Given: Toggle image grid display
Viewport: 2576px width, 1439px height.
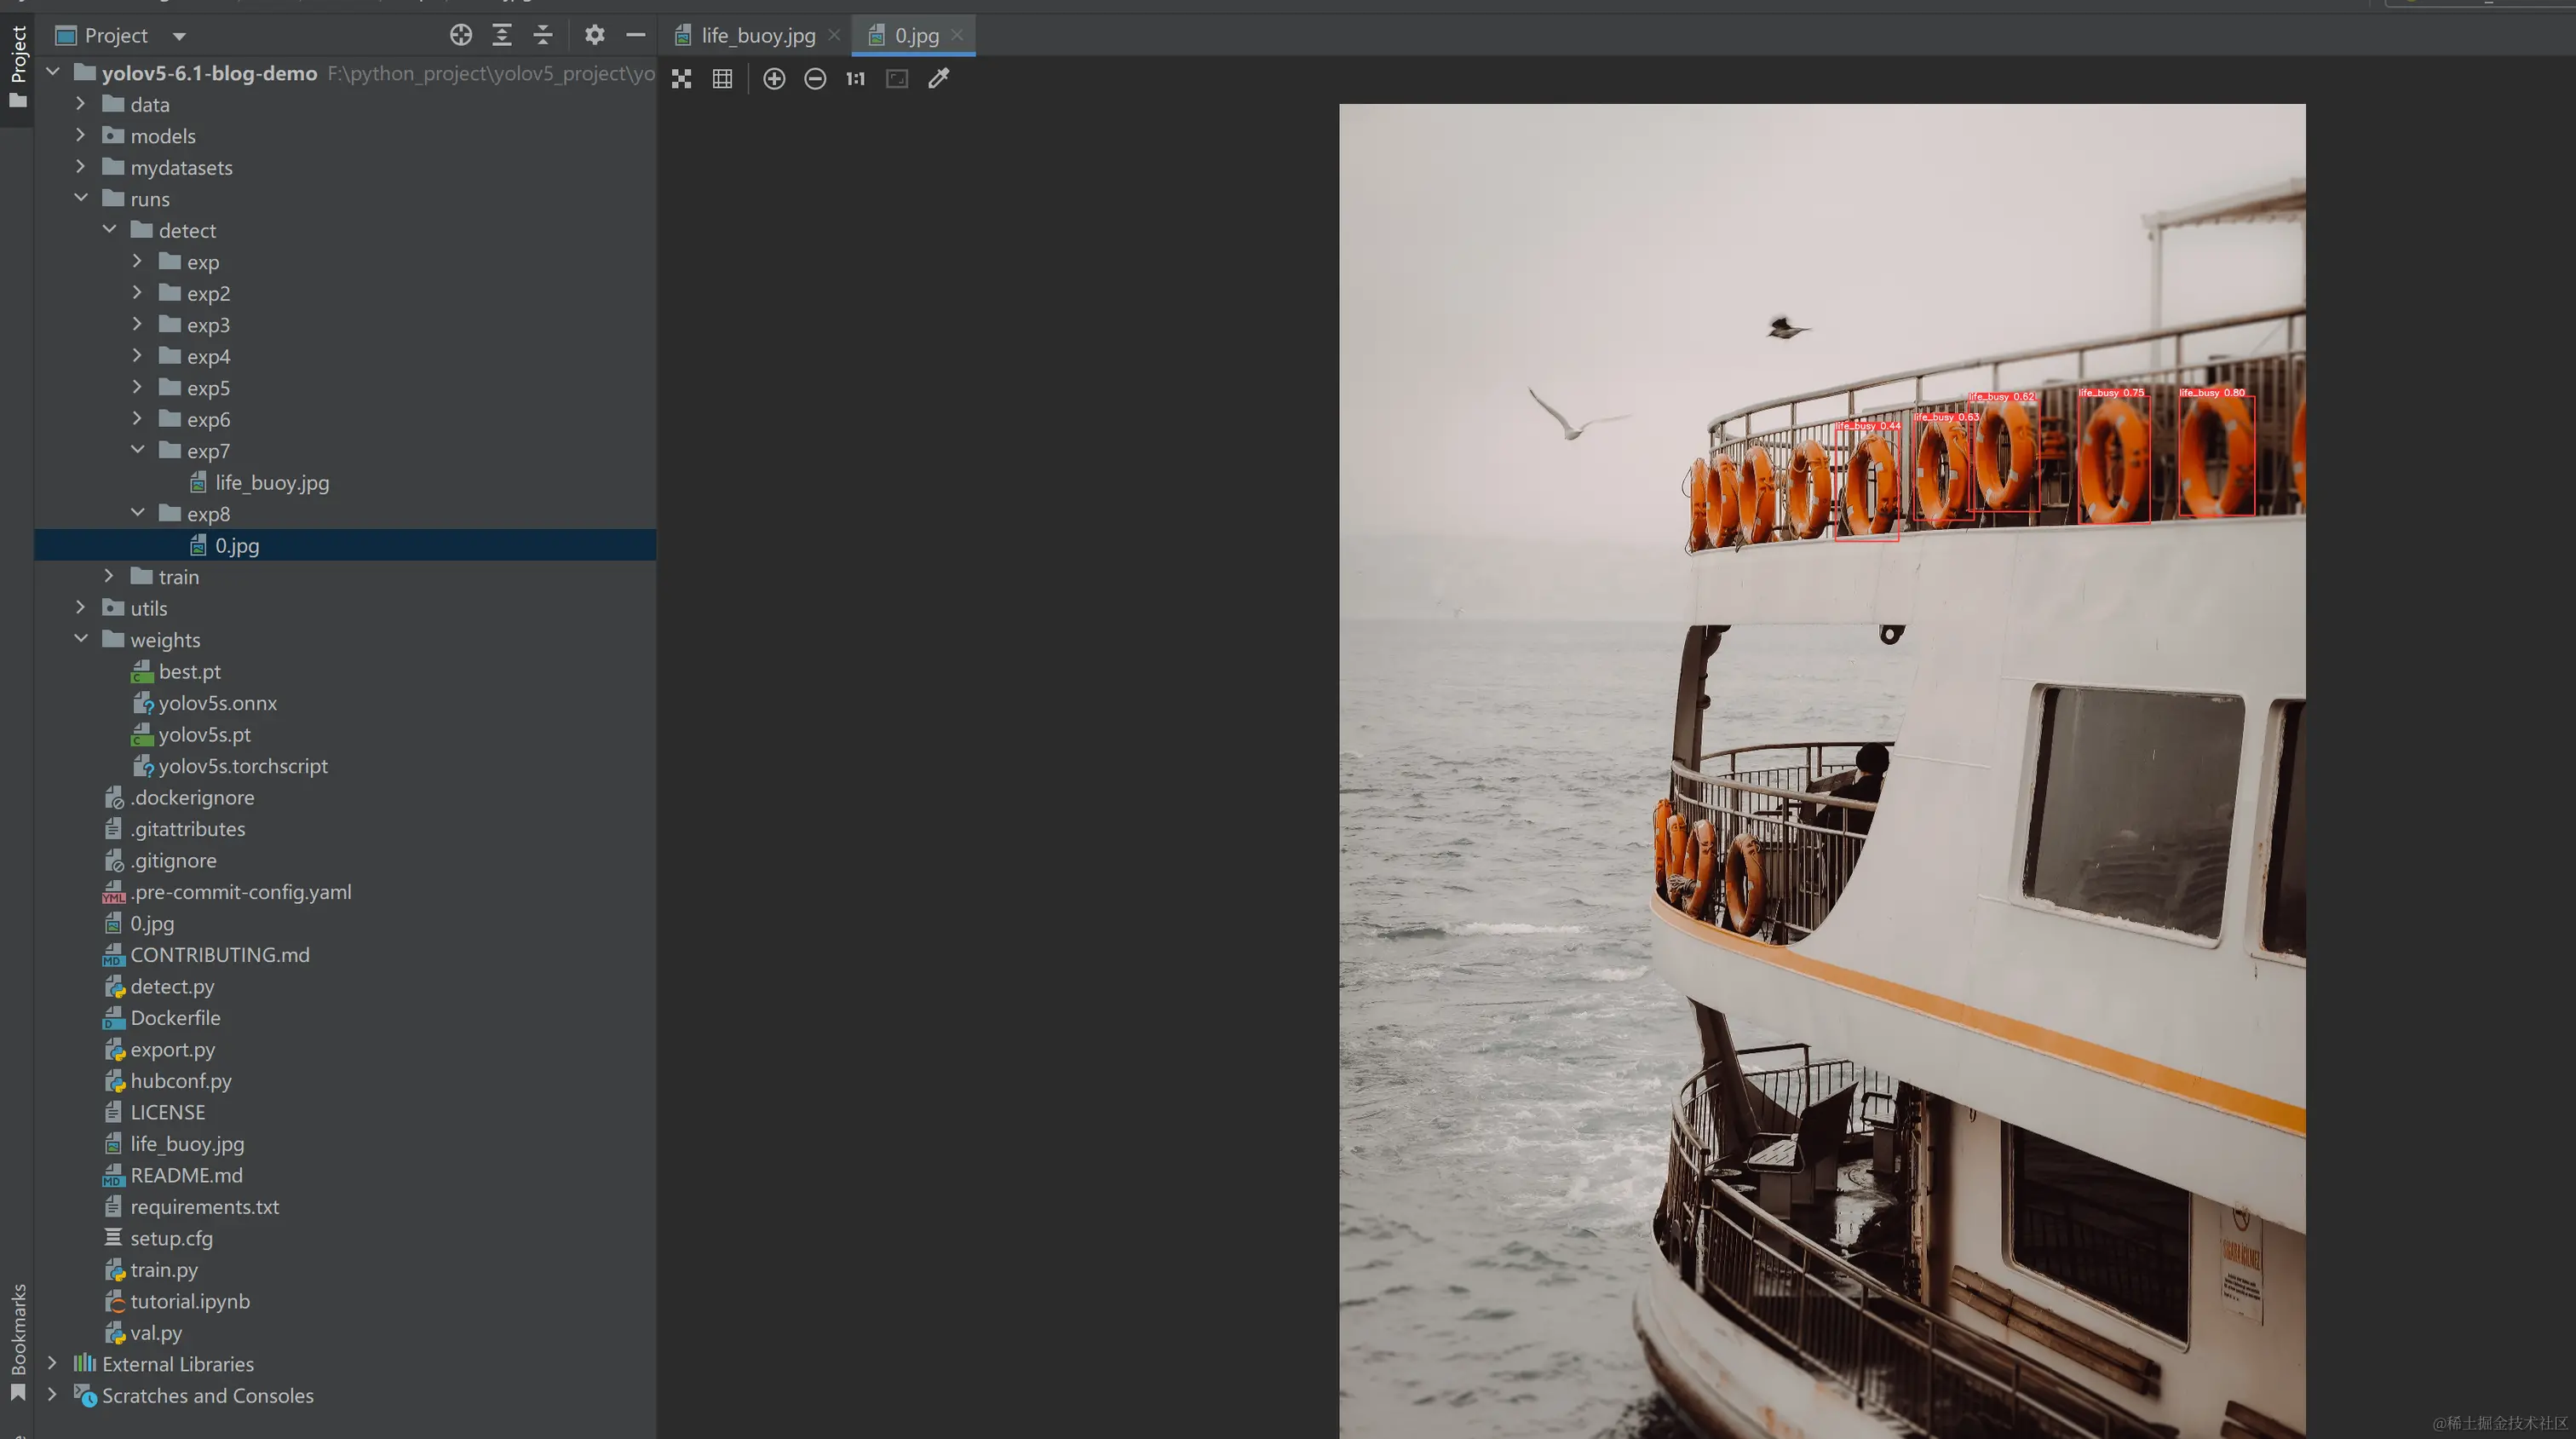Looking at the screenshot, I should pyautogui.click(x=722, y=79).
